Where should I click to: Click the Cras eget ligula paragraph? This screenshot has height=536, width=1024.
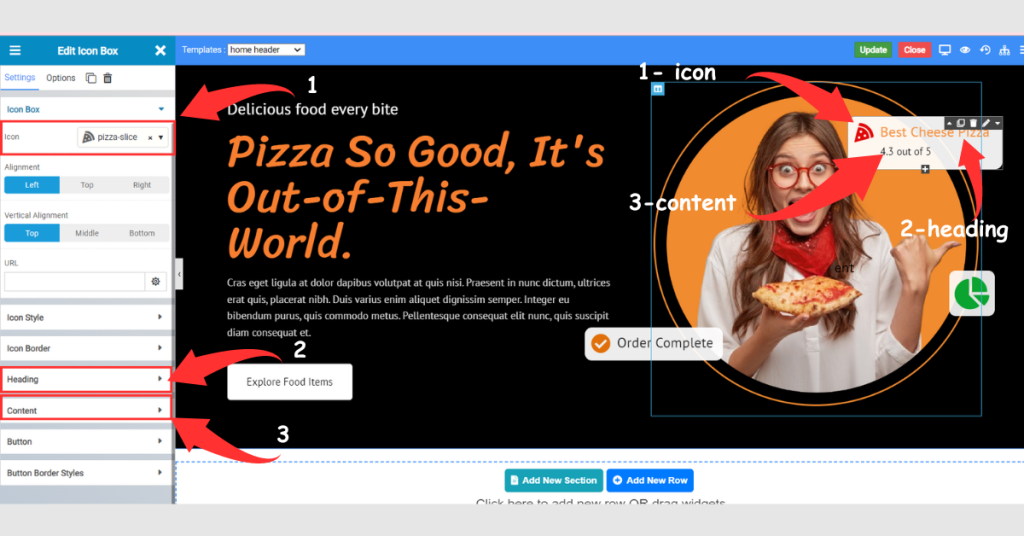click(419, 307)
